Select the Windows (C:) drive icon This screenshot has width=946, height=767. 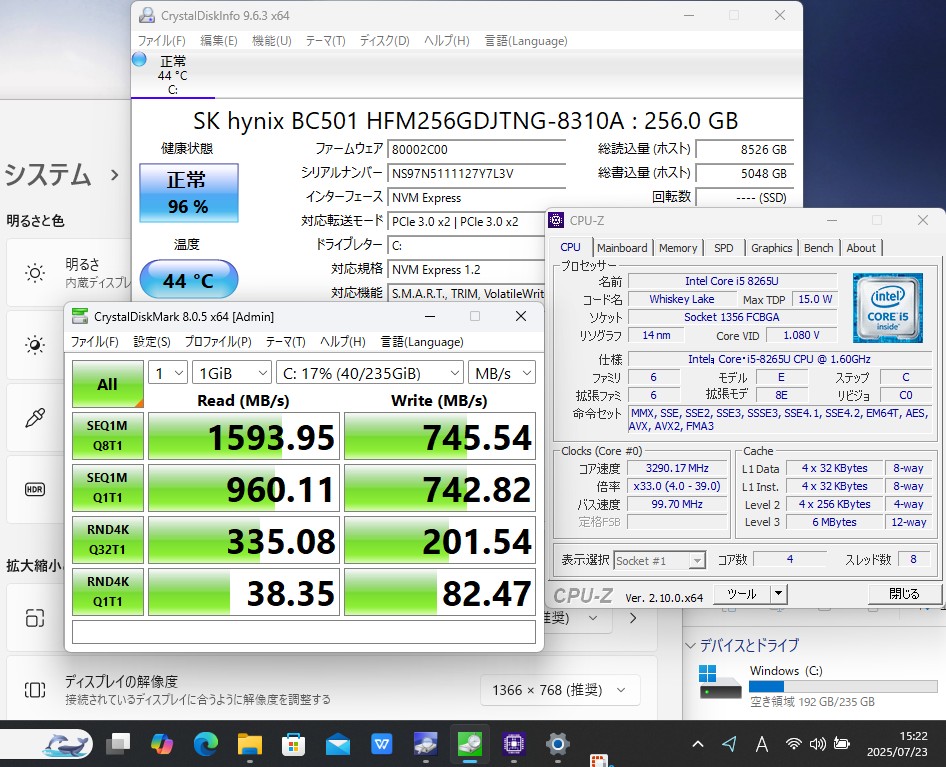click(x=720, y=682)
